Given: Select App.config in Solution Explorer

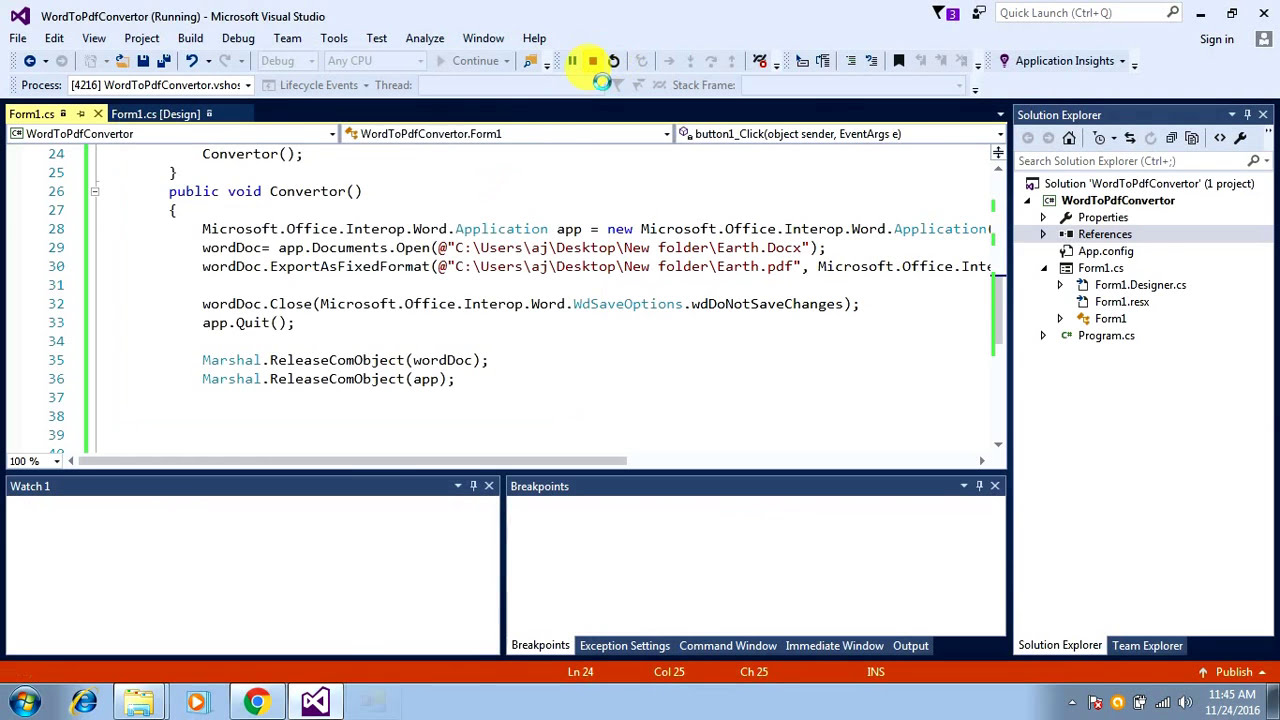Looking at the screenshot, I should pos(1105,251).
